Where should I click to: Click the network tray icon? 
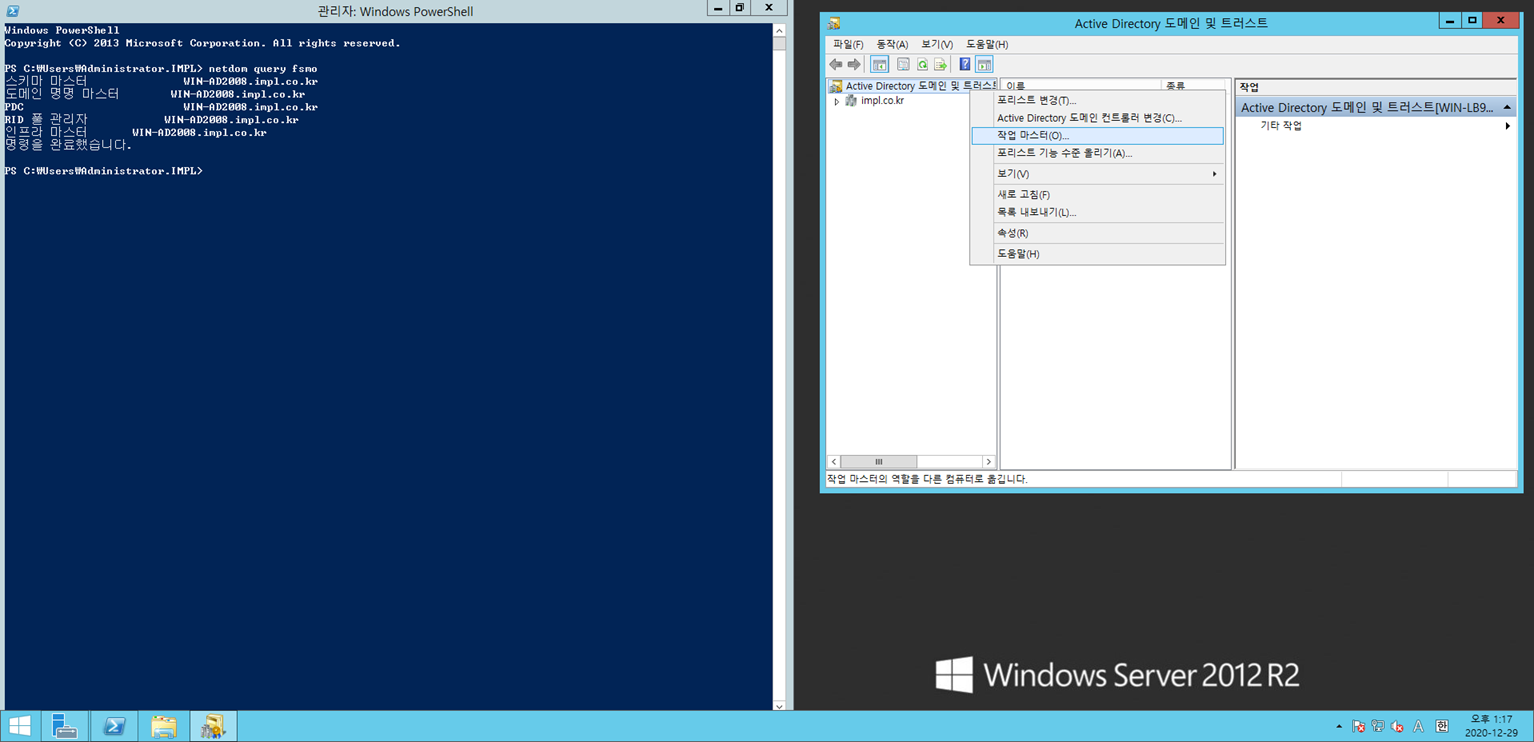point(1378,727)
